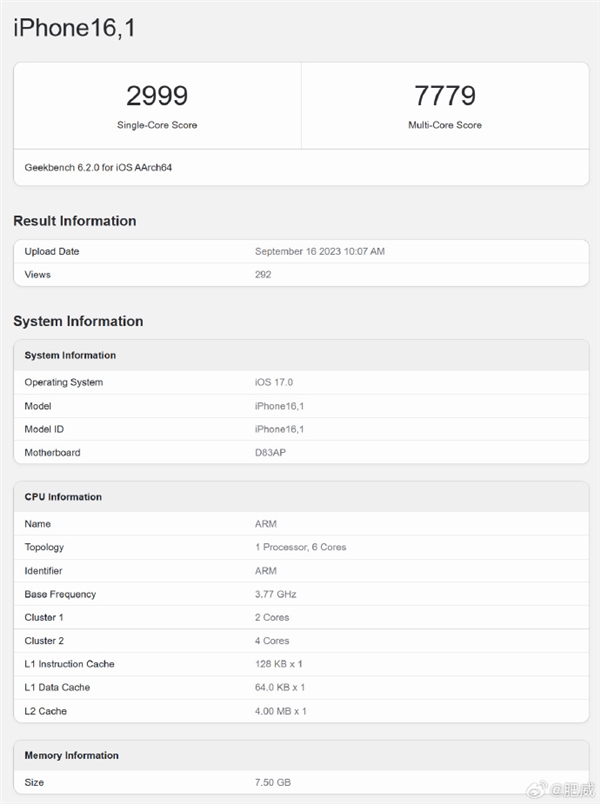
Task: Click the iOS 17.0 operating system value
Action: 274,382
